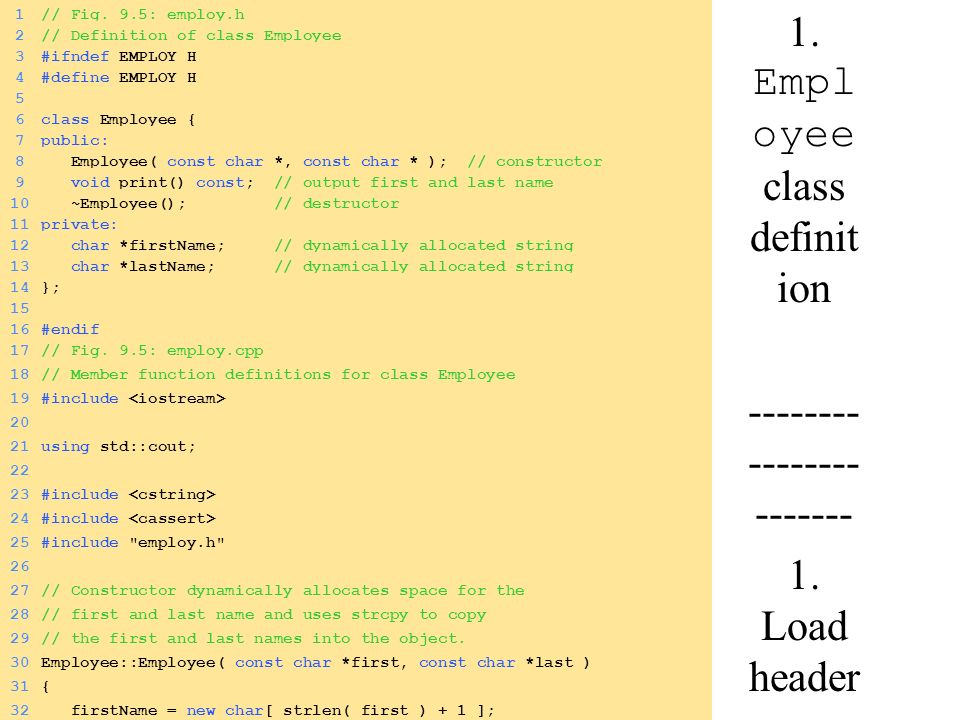
Task: Click the 'char *firstName;' member line
Action: click(x=148, y=246)
